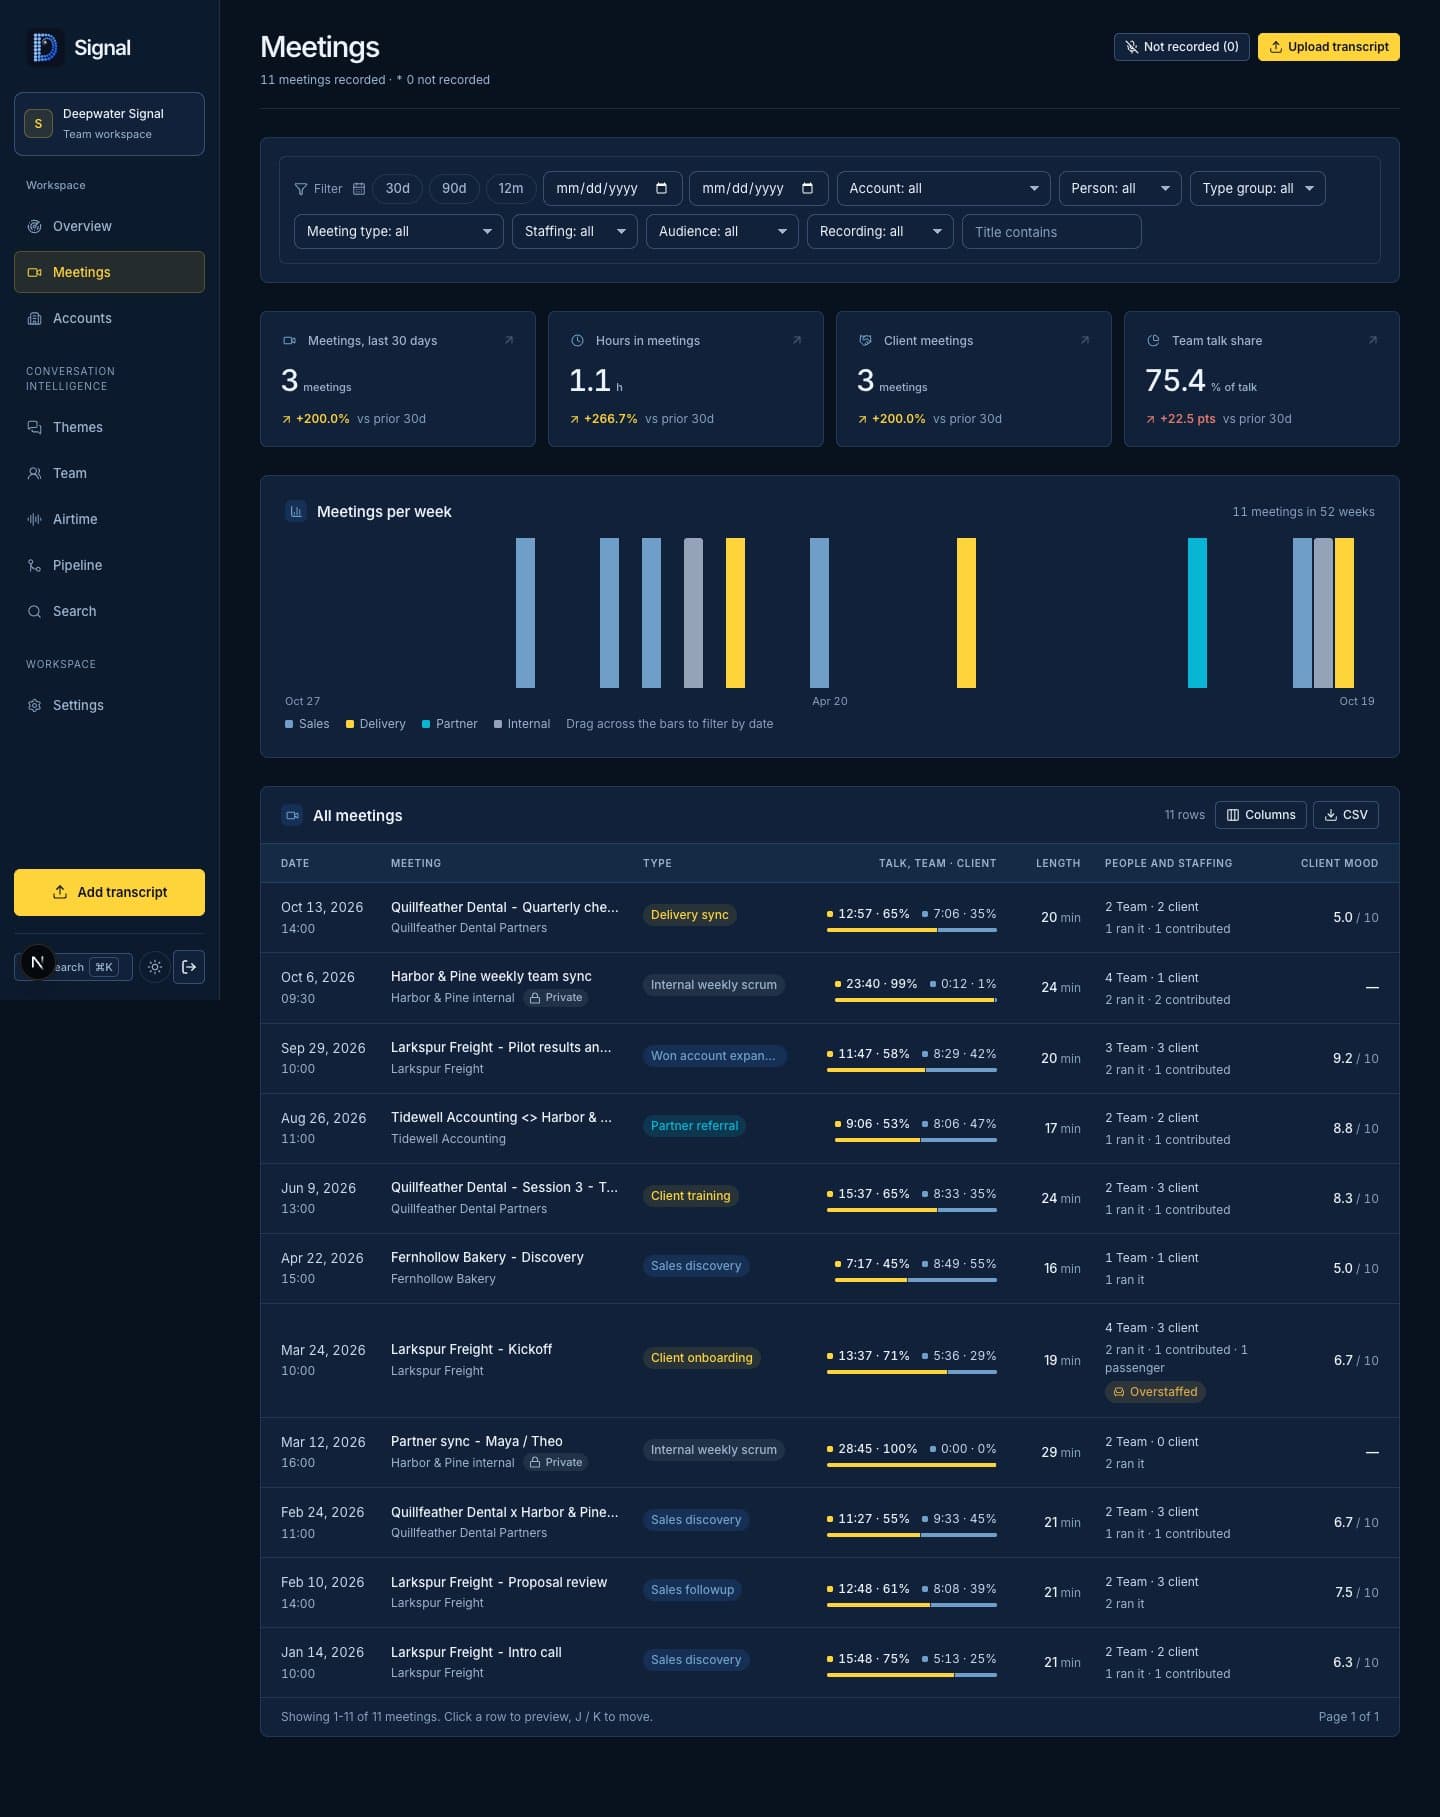1440x1817 pixels.
Task: Open expand arrow on Team talk share card
Action: click(1373, 340)
